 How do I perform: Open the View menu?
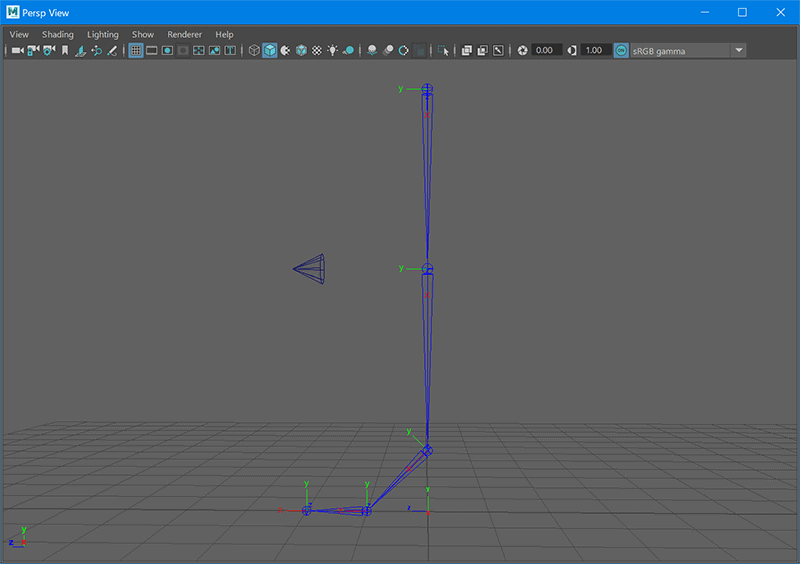pyautogui.click(x=19, y=35)
